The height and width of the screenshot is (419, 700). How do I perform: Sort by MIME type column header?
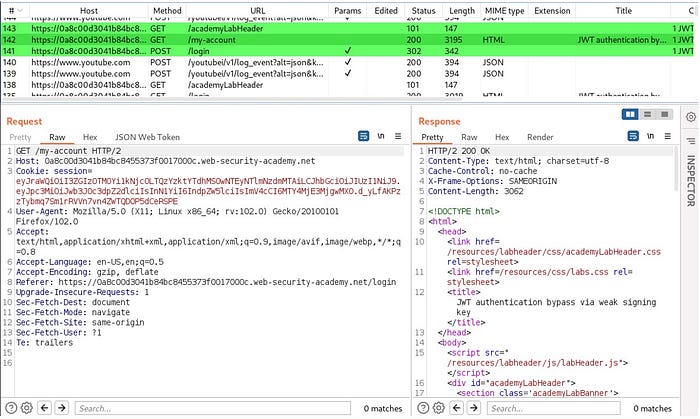504,11
